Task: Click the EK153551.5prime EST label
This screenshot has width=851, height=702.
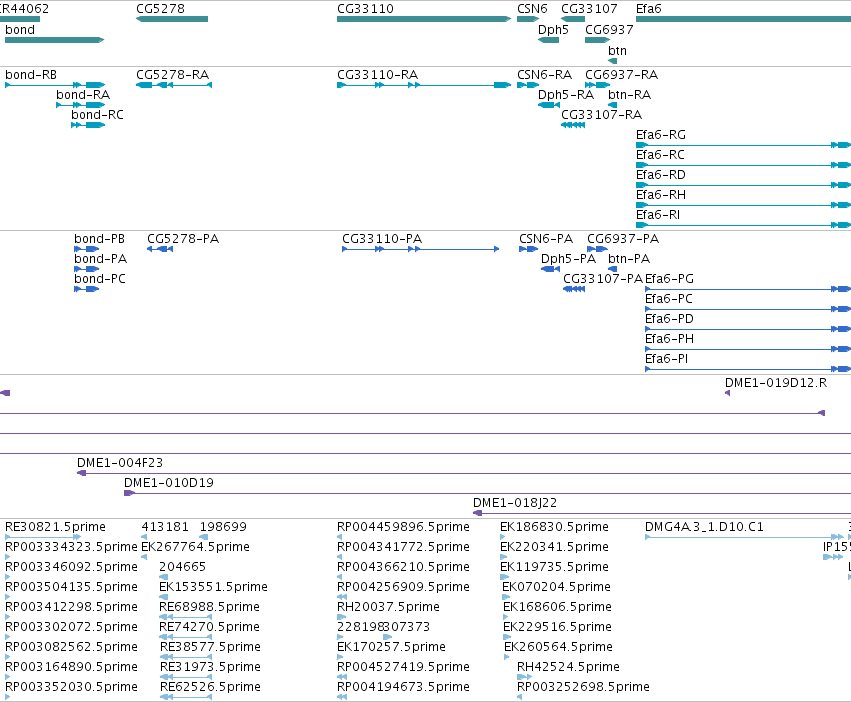Action: 213,587
